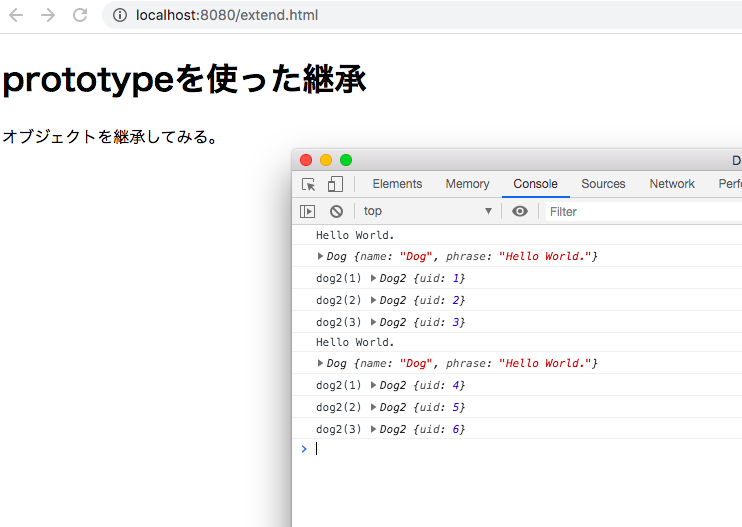Expand Dog2 object with uid: 4

[373, 385]
